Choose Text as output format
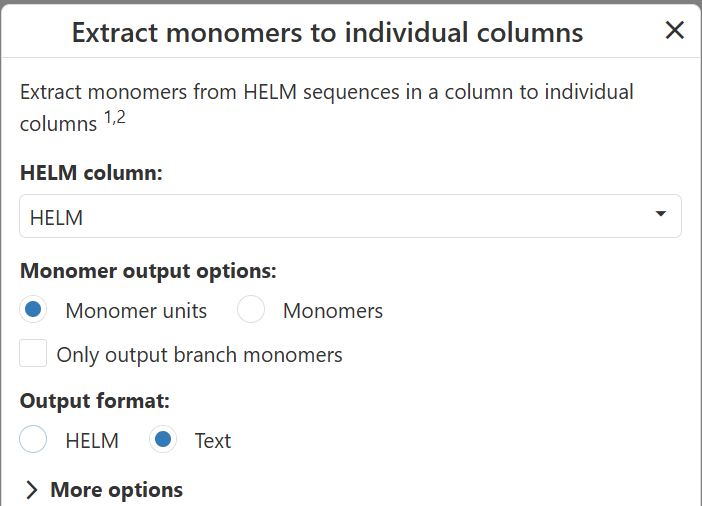The height and width of the screenshot is (506, 702). (x=163, y=440)
